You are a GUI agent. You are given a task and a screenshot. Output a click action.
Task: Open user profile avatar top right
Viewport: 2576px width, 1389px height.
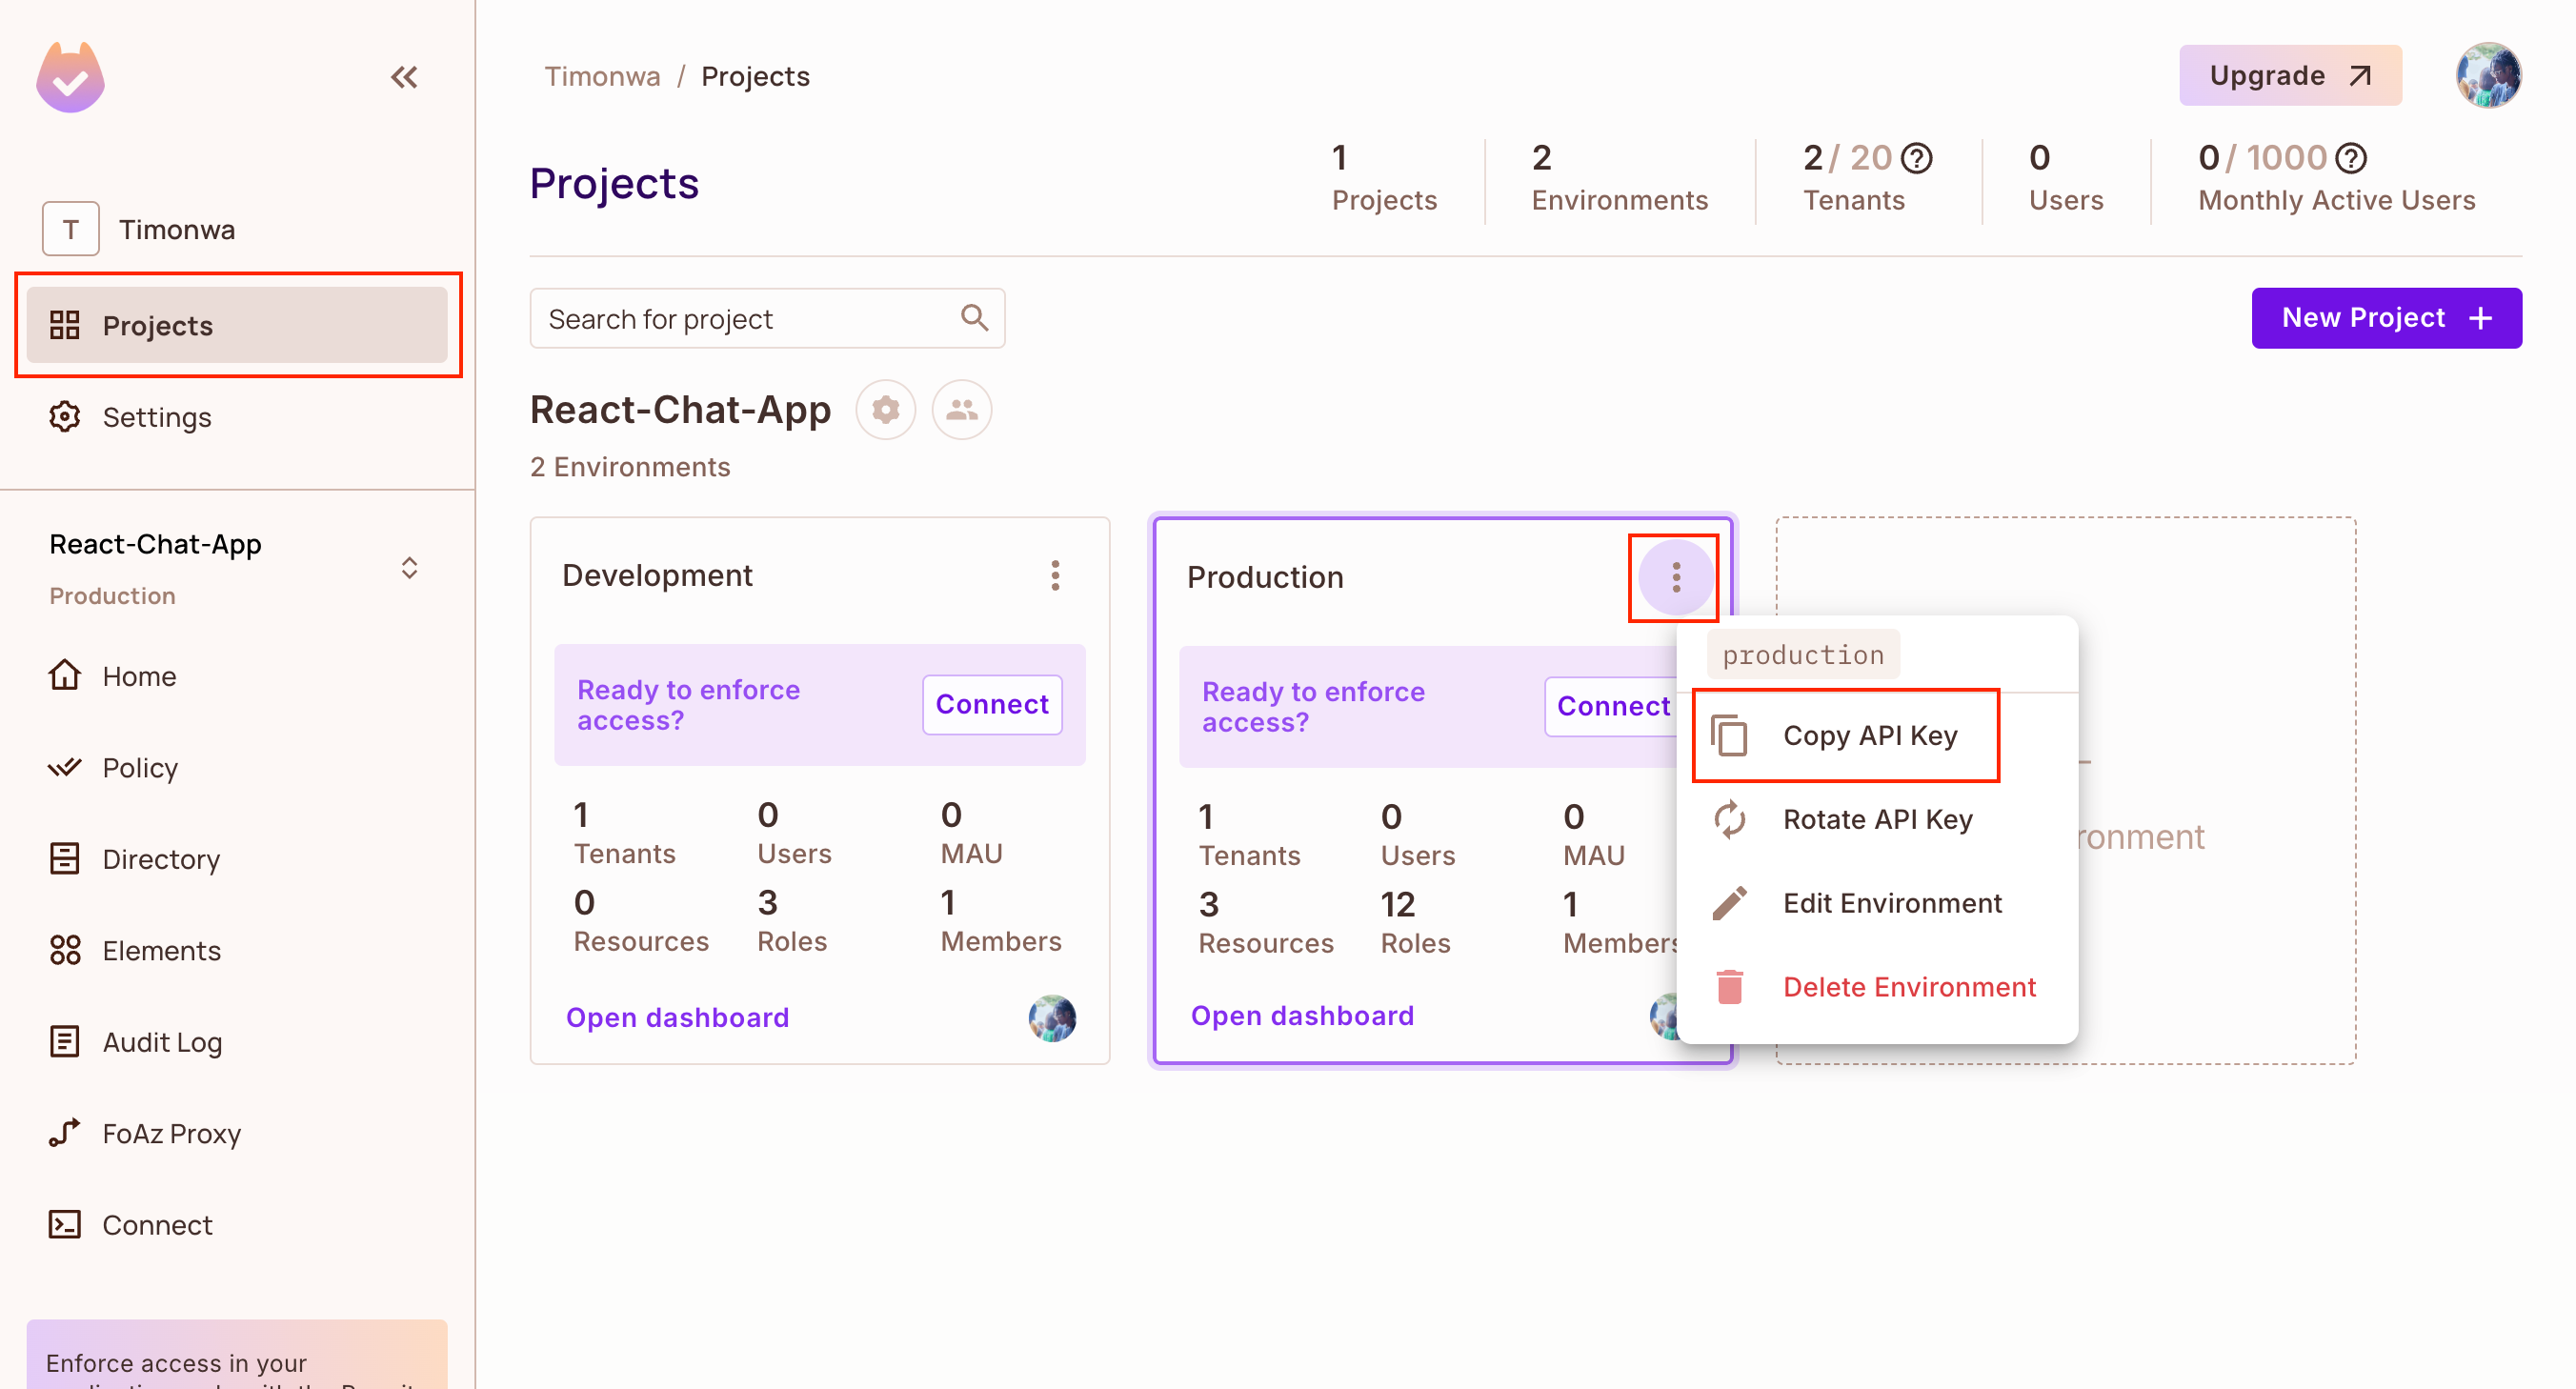(2487, 75)
